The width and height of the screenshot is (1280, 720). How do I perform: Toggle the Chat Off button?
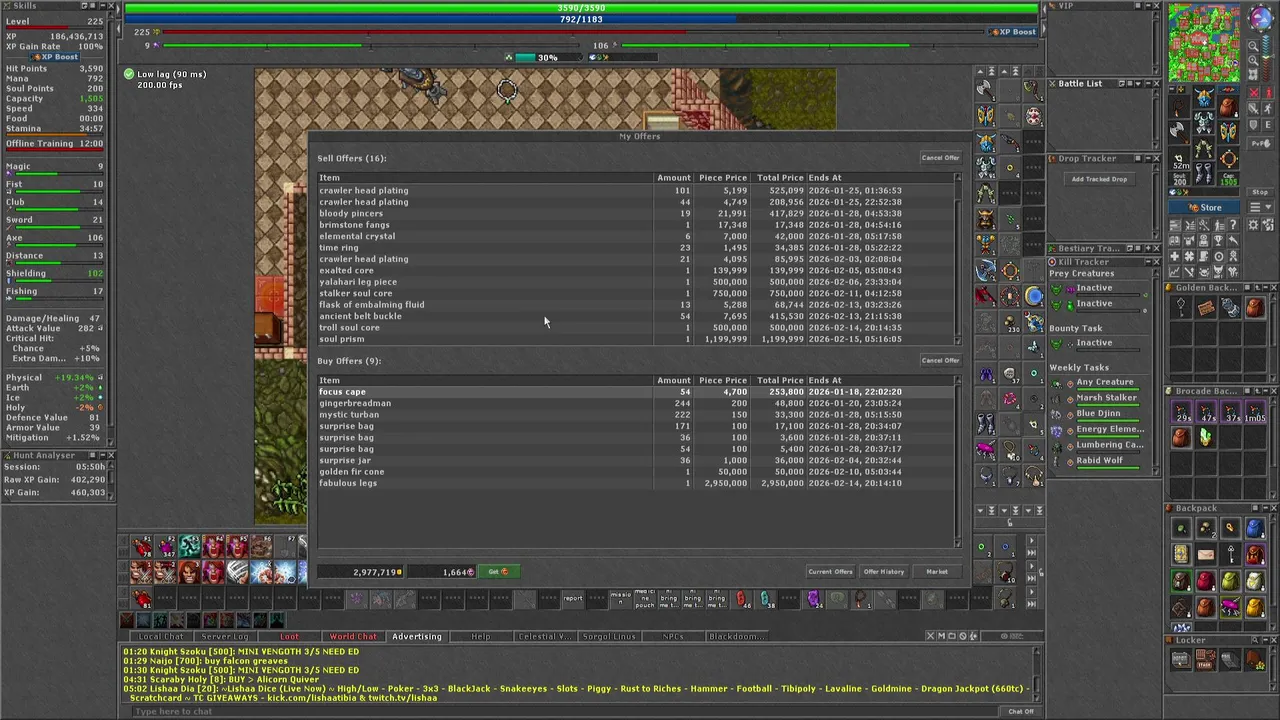tap(1021, 711)
